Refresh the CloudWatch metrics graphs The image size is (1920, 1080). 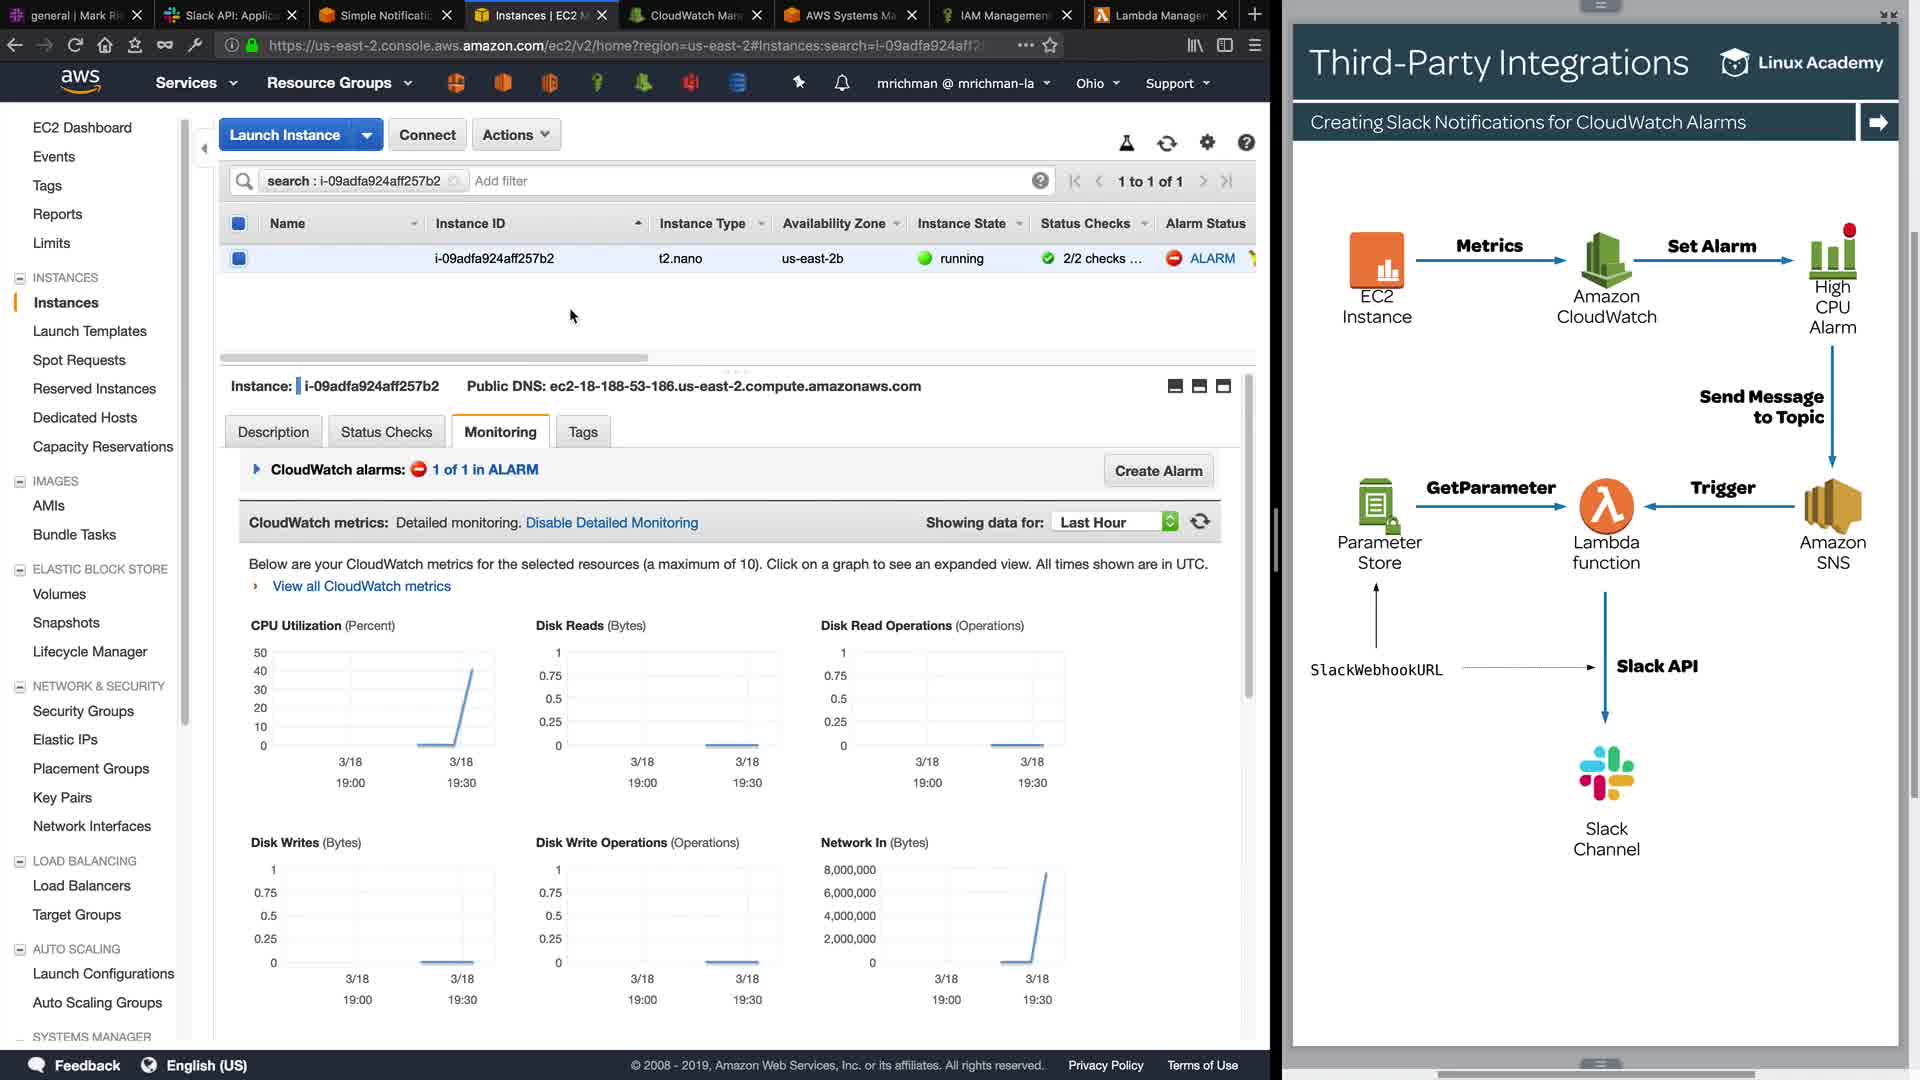(x=1200, y=522)
